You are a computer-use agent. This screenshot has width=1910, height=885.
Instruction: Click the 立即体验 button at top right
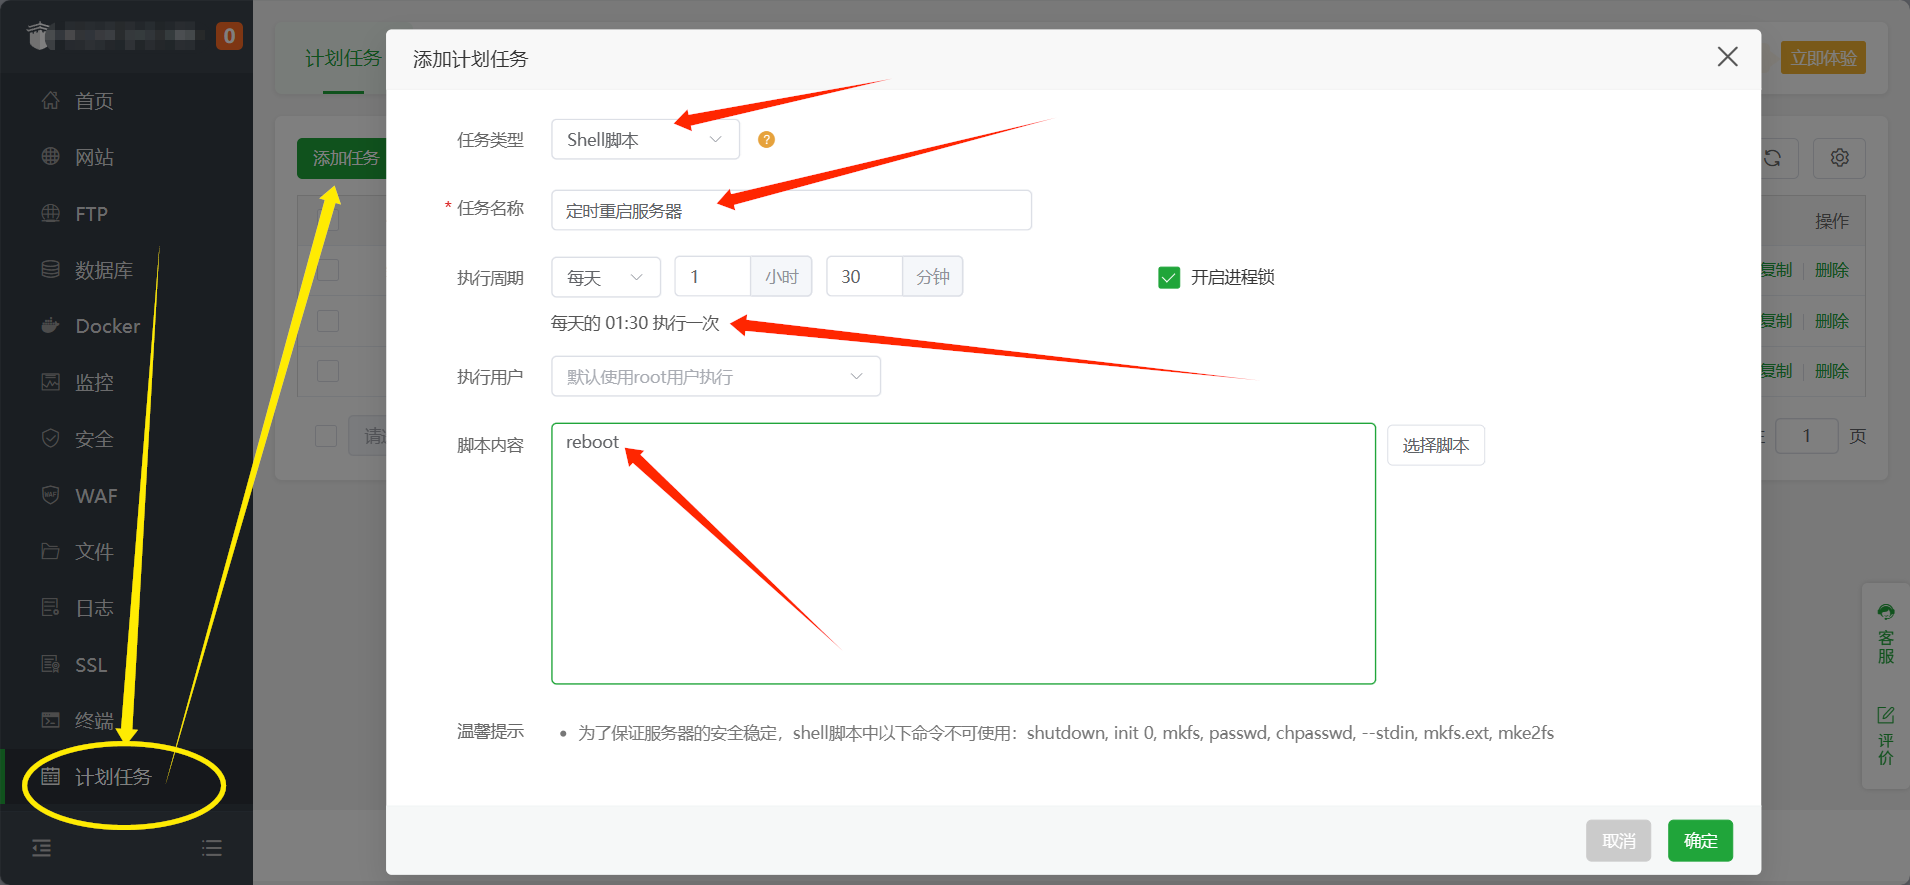tap(1823, 58)
